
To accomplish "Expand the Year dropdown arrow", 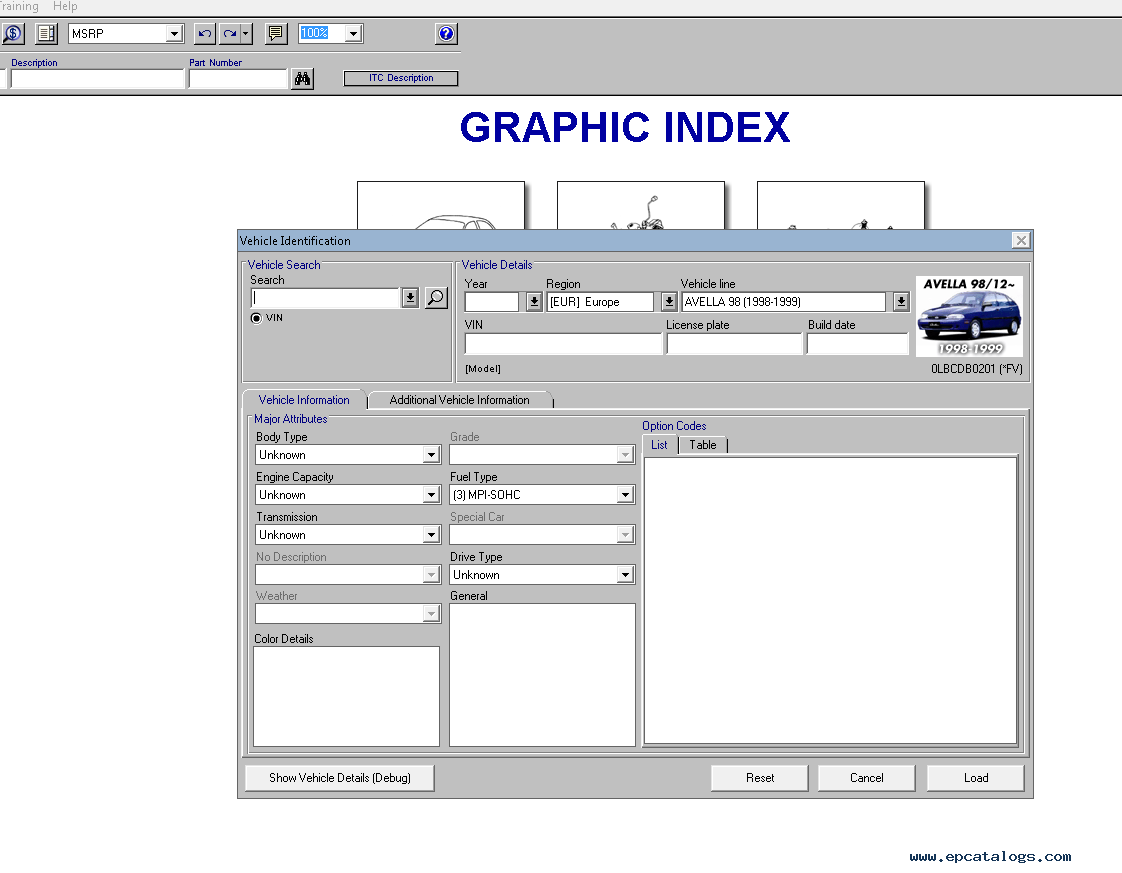I will (x=534, y=302).
